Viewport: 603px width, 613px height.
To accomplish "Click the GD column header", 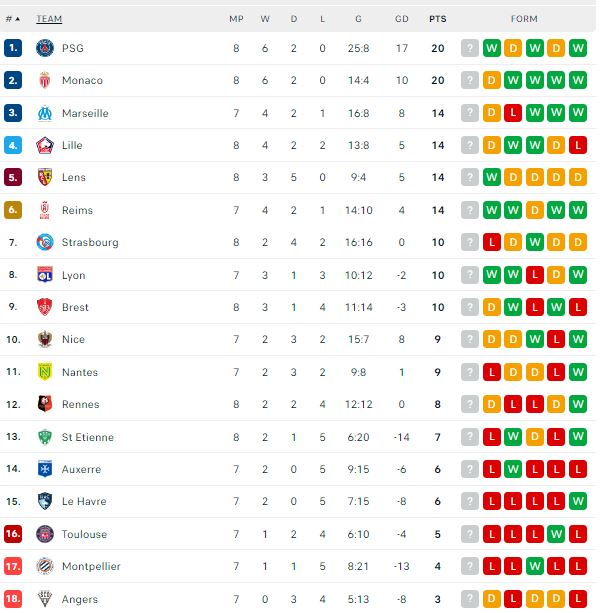I will tap(401, 19).
